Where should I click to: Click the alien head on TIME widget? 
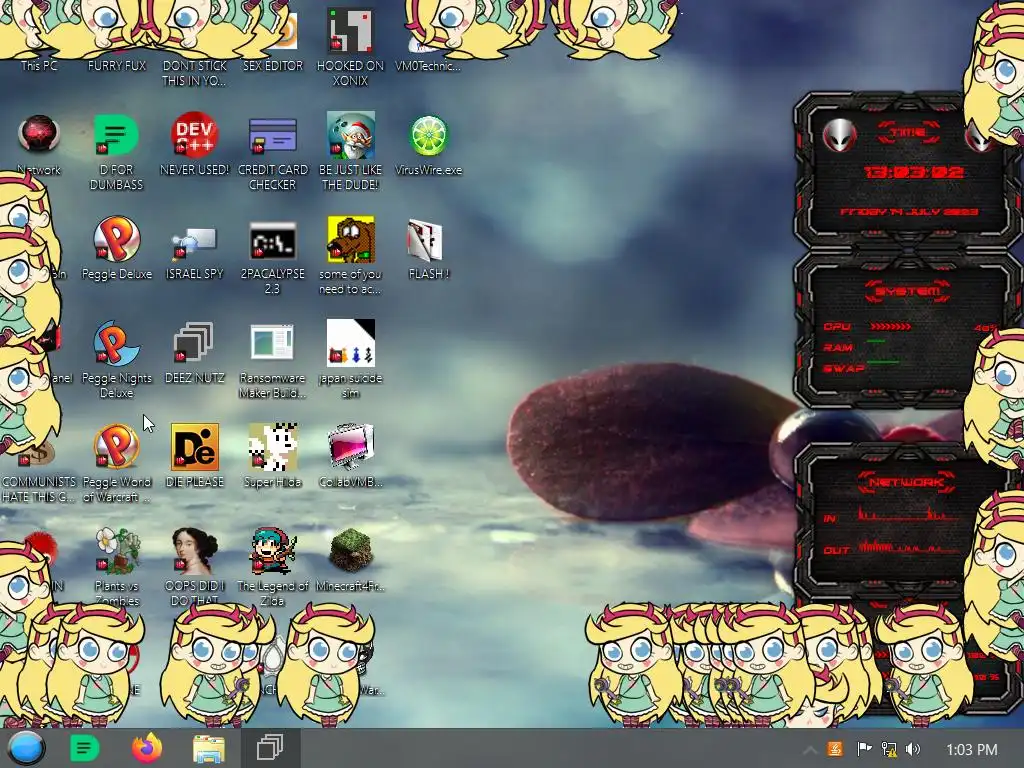point(839,136)
